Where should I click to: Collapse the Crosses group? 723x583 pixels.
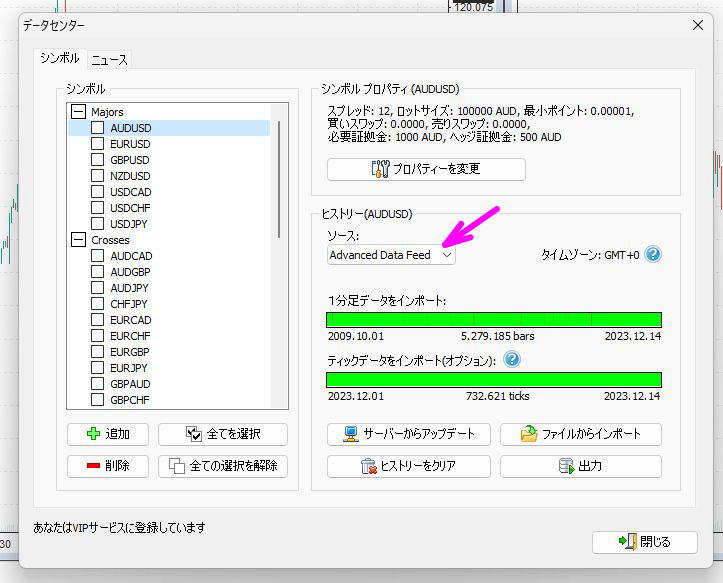click(78, 240)
